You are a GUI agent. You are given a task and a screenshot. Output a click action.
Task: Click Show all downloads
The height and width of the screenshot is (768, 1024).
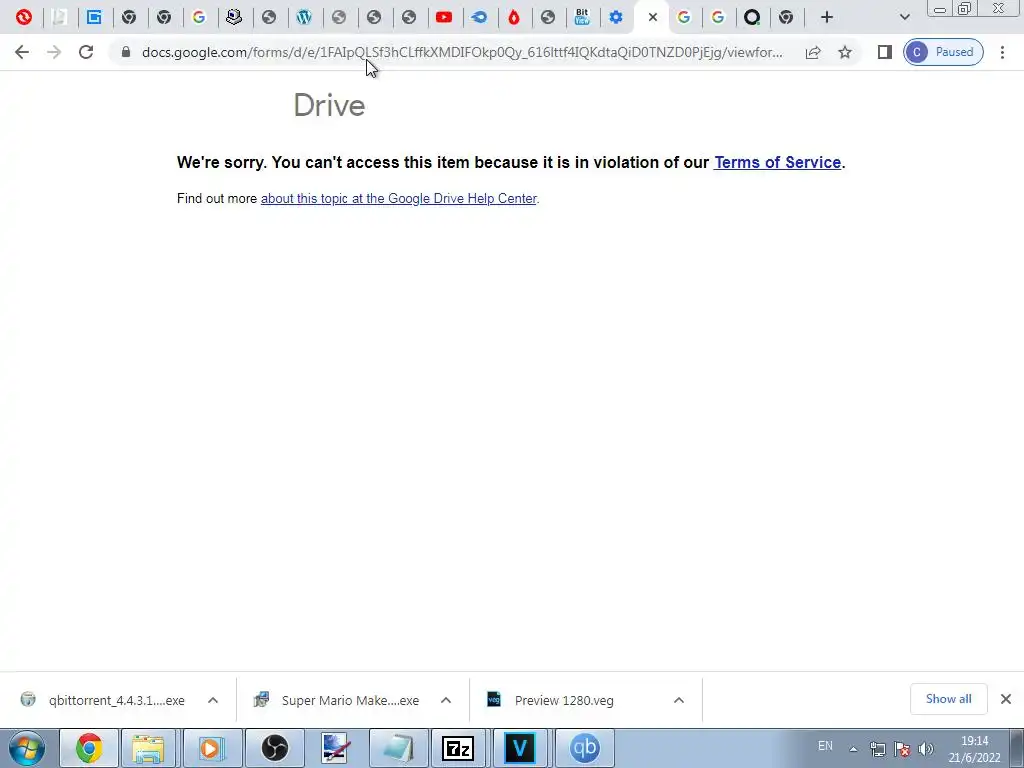click(948, 699)
